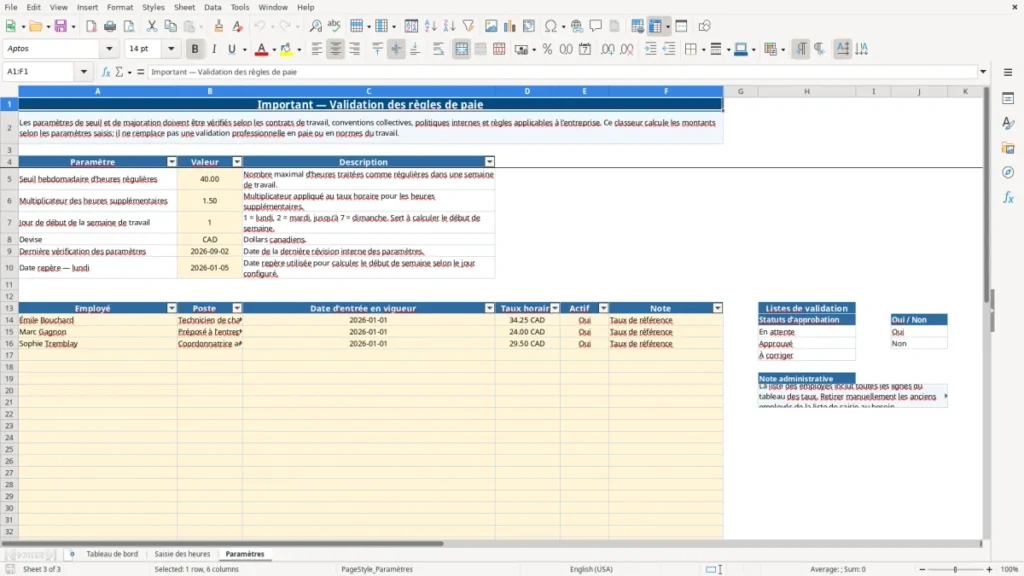Print the spreadsheet with the printer icon
Viewport: 1024px width, 576px height.
pos(110,26)
